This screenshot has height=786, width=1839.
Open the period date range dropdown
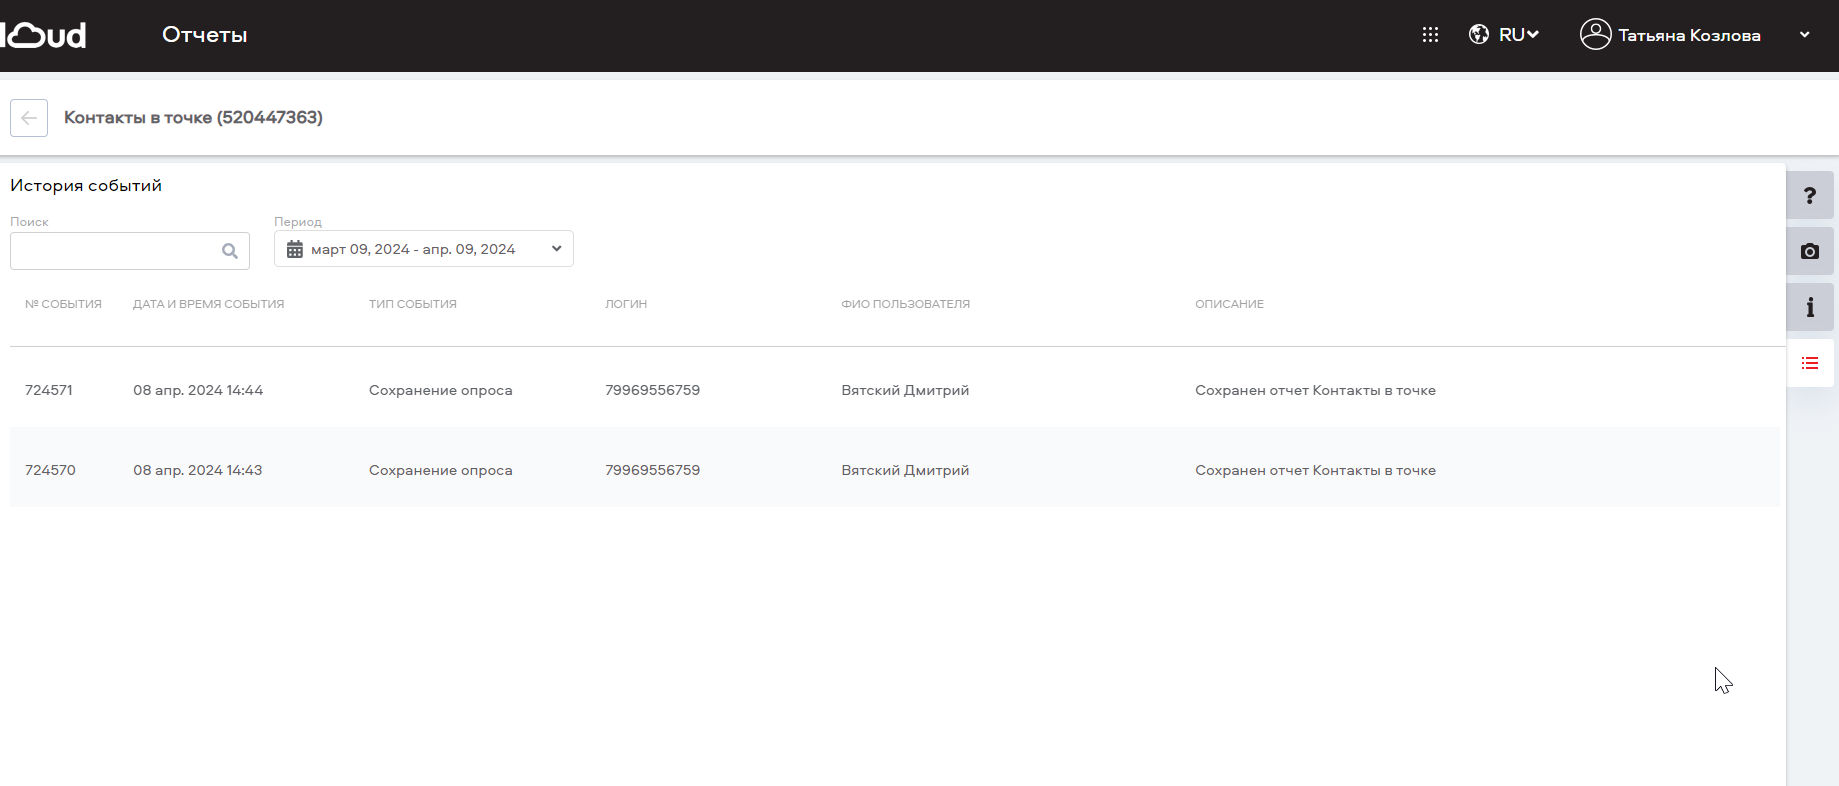coord(424,249)
